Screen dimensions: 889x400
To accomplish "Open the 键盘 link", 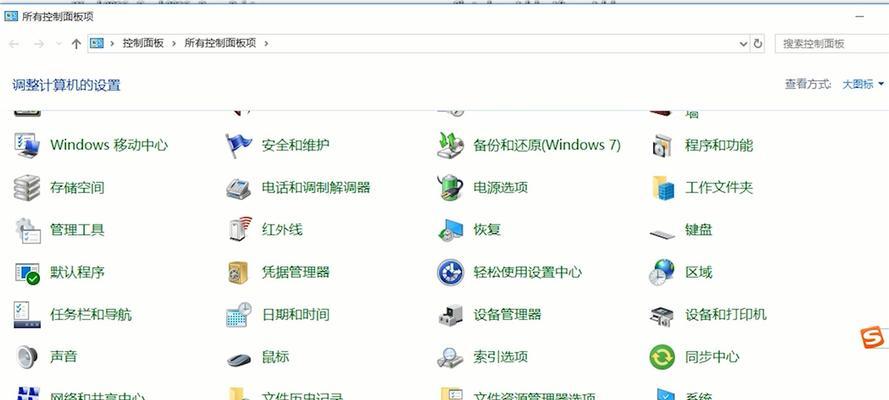I will 698,230.
